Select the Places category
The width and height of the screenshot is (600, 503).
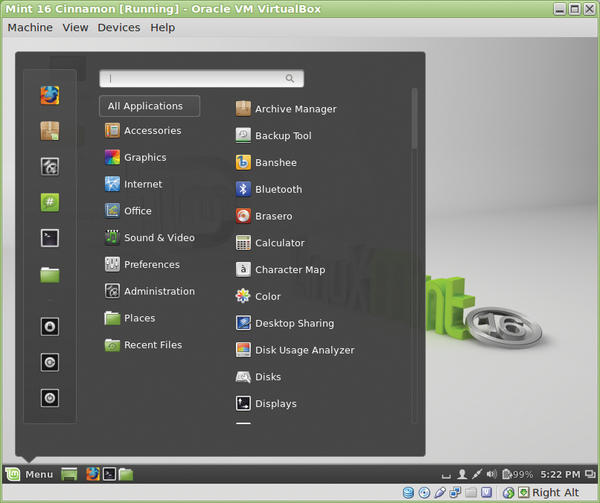pyautogui.click(x=130, y=318)
